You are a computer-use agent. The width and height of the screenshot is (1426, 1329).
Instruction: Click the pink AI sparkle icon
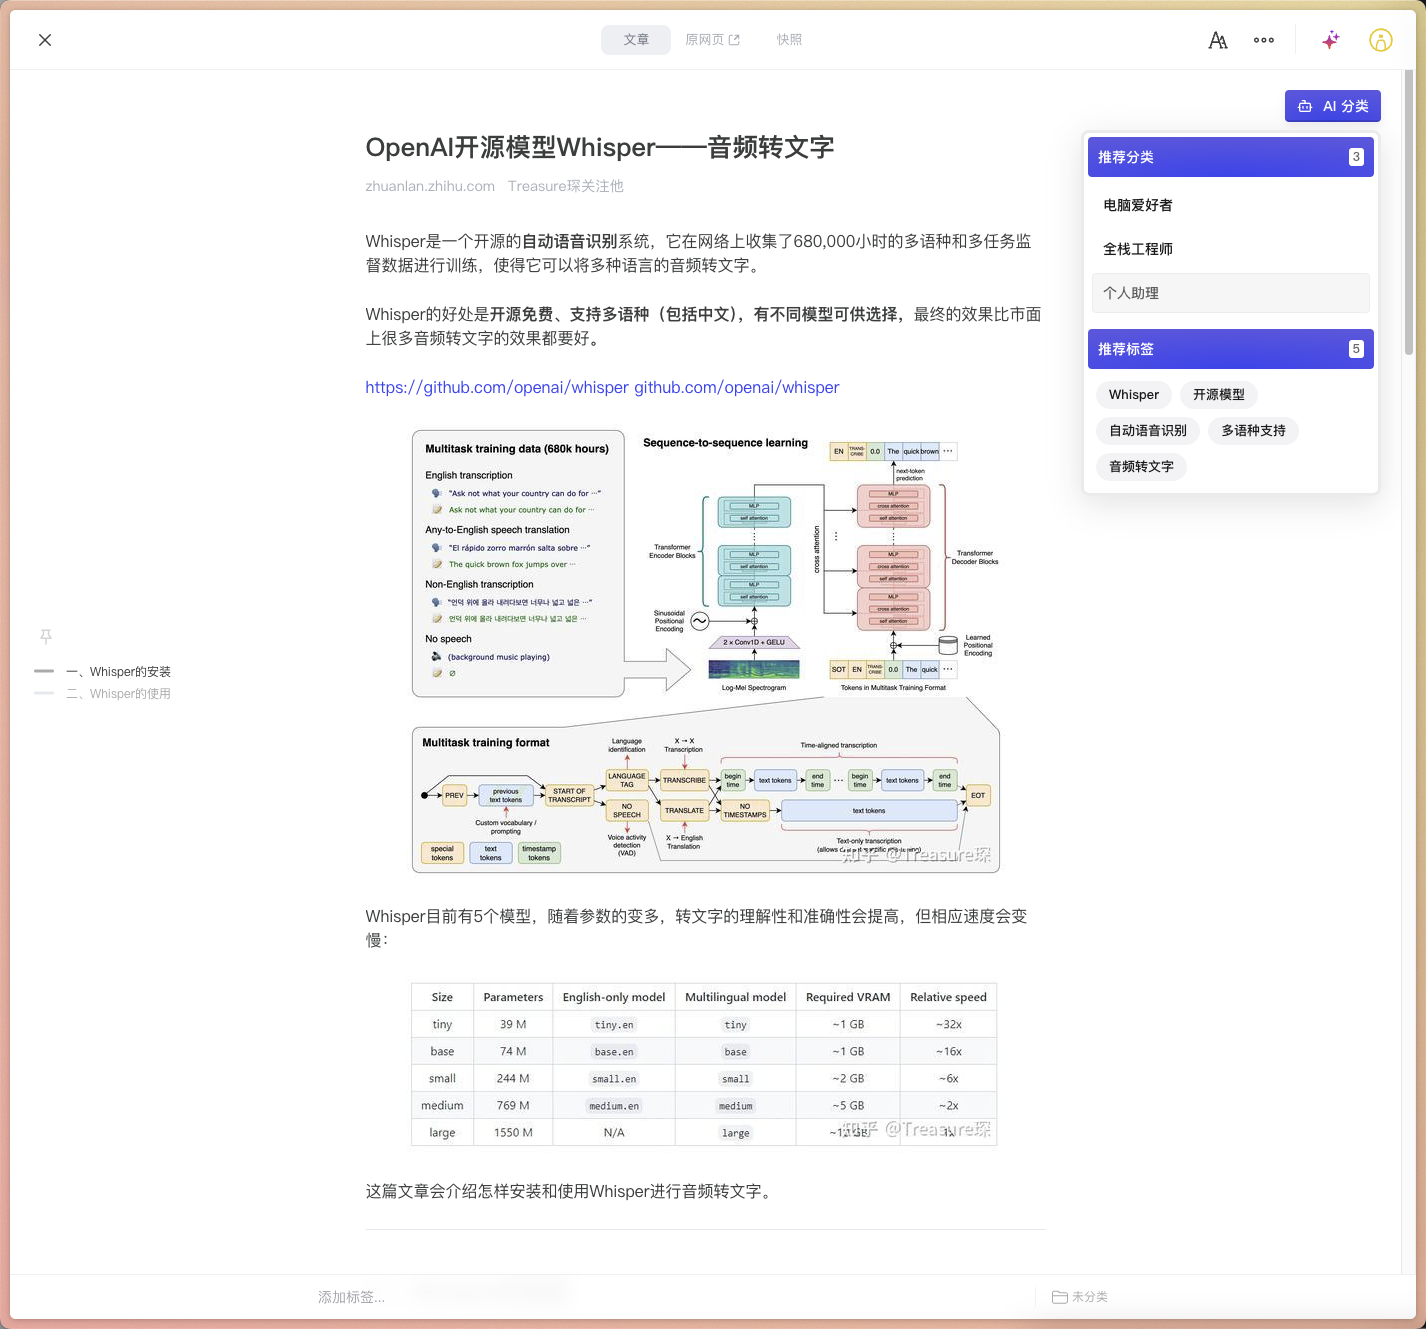pyautogui.click(x=1330, y=40)
